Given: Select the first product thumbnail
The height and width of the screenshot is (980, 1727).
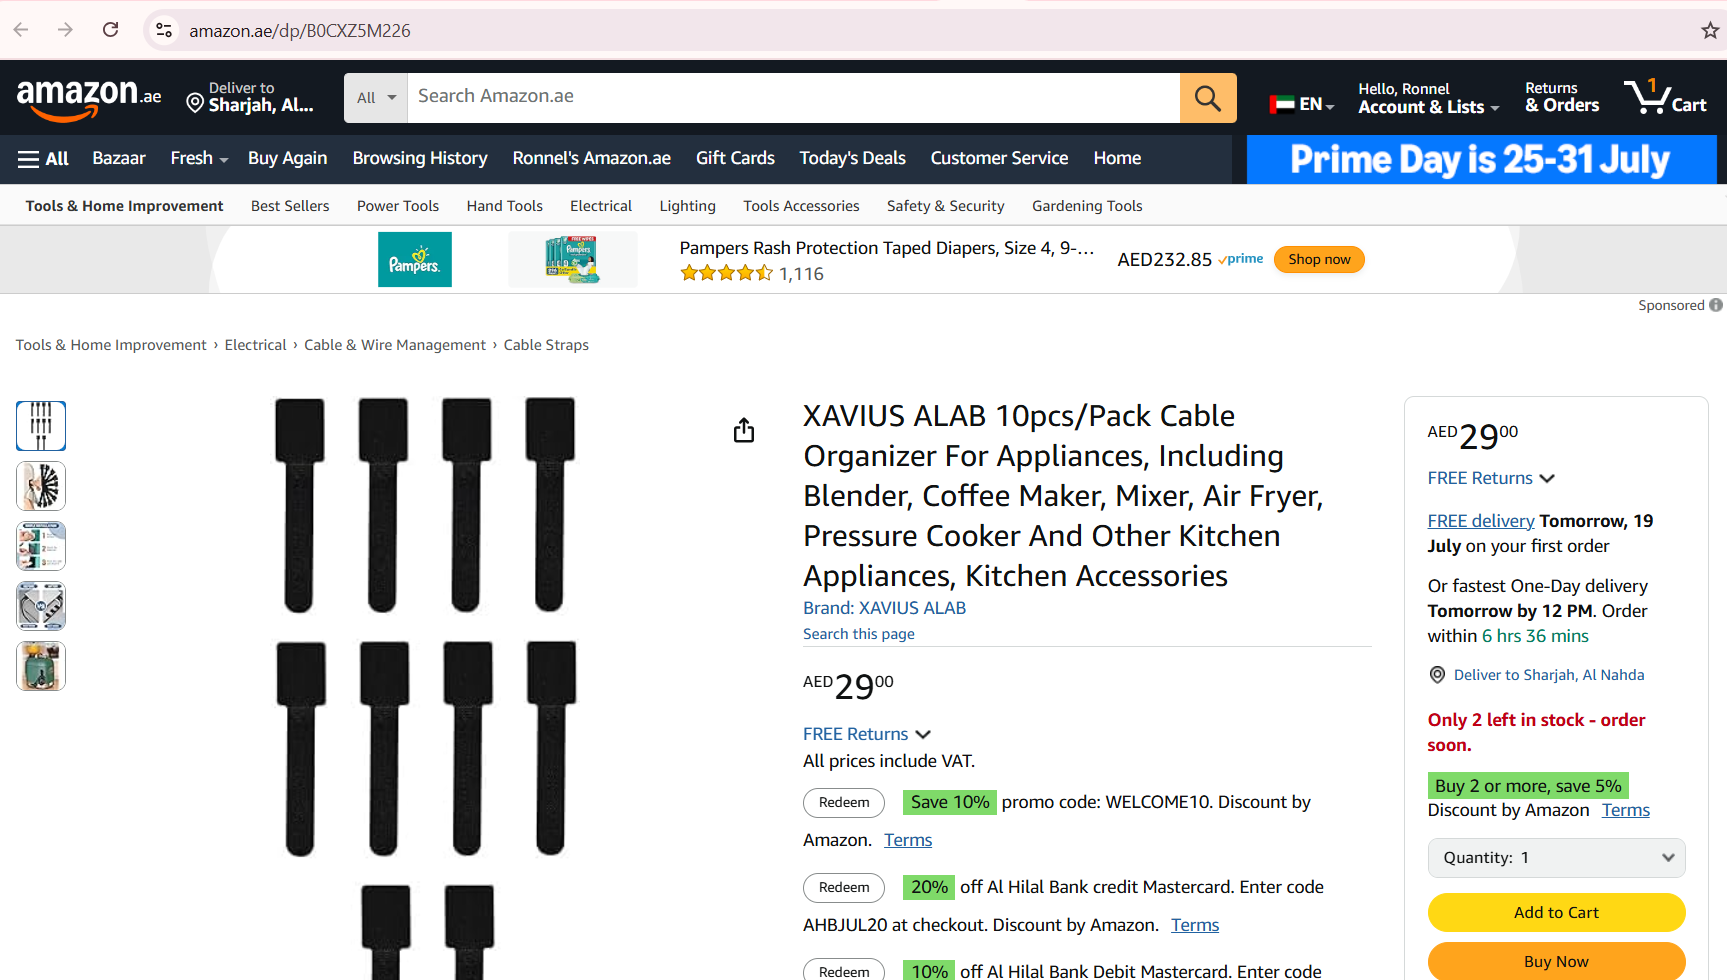Looking at the screenshot, I should [x=41, y=426].
